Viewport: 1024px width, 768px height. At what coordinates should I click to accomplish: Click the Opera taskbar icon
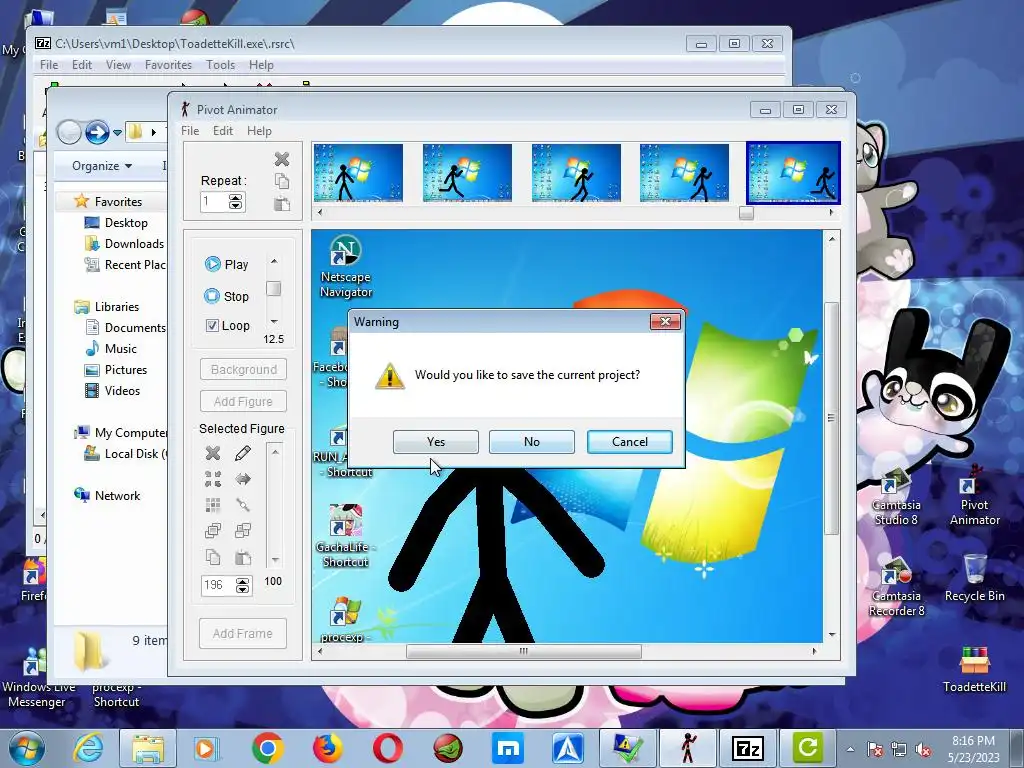[387, 748]
